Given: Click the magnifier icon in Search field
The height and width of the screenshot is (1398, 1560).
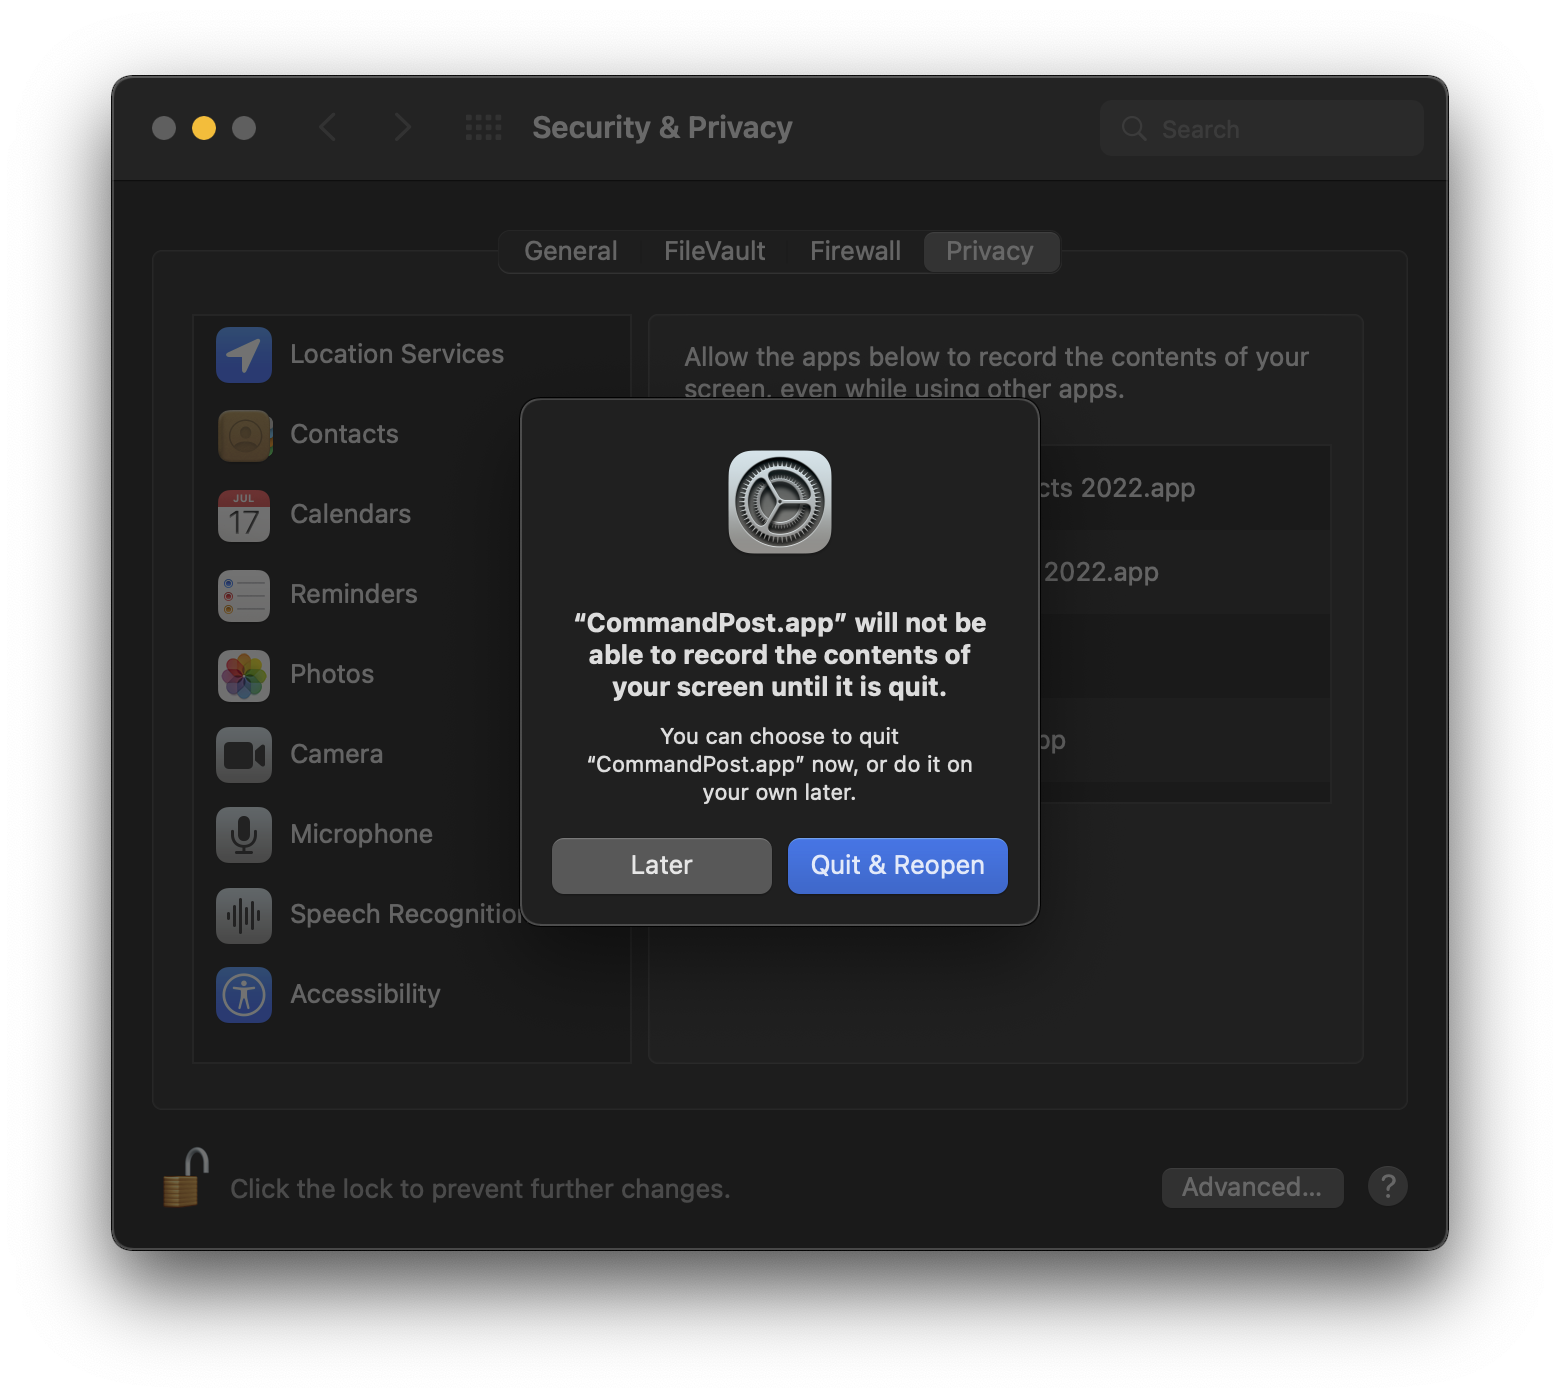Looking at the screenshot, I should click(x=1134, y=129).
